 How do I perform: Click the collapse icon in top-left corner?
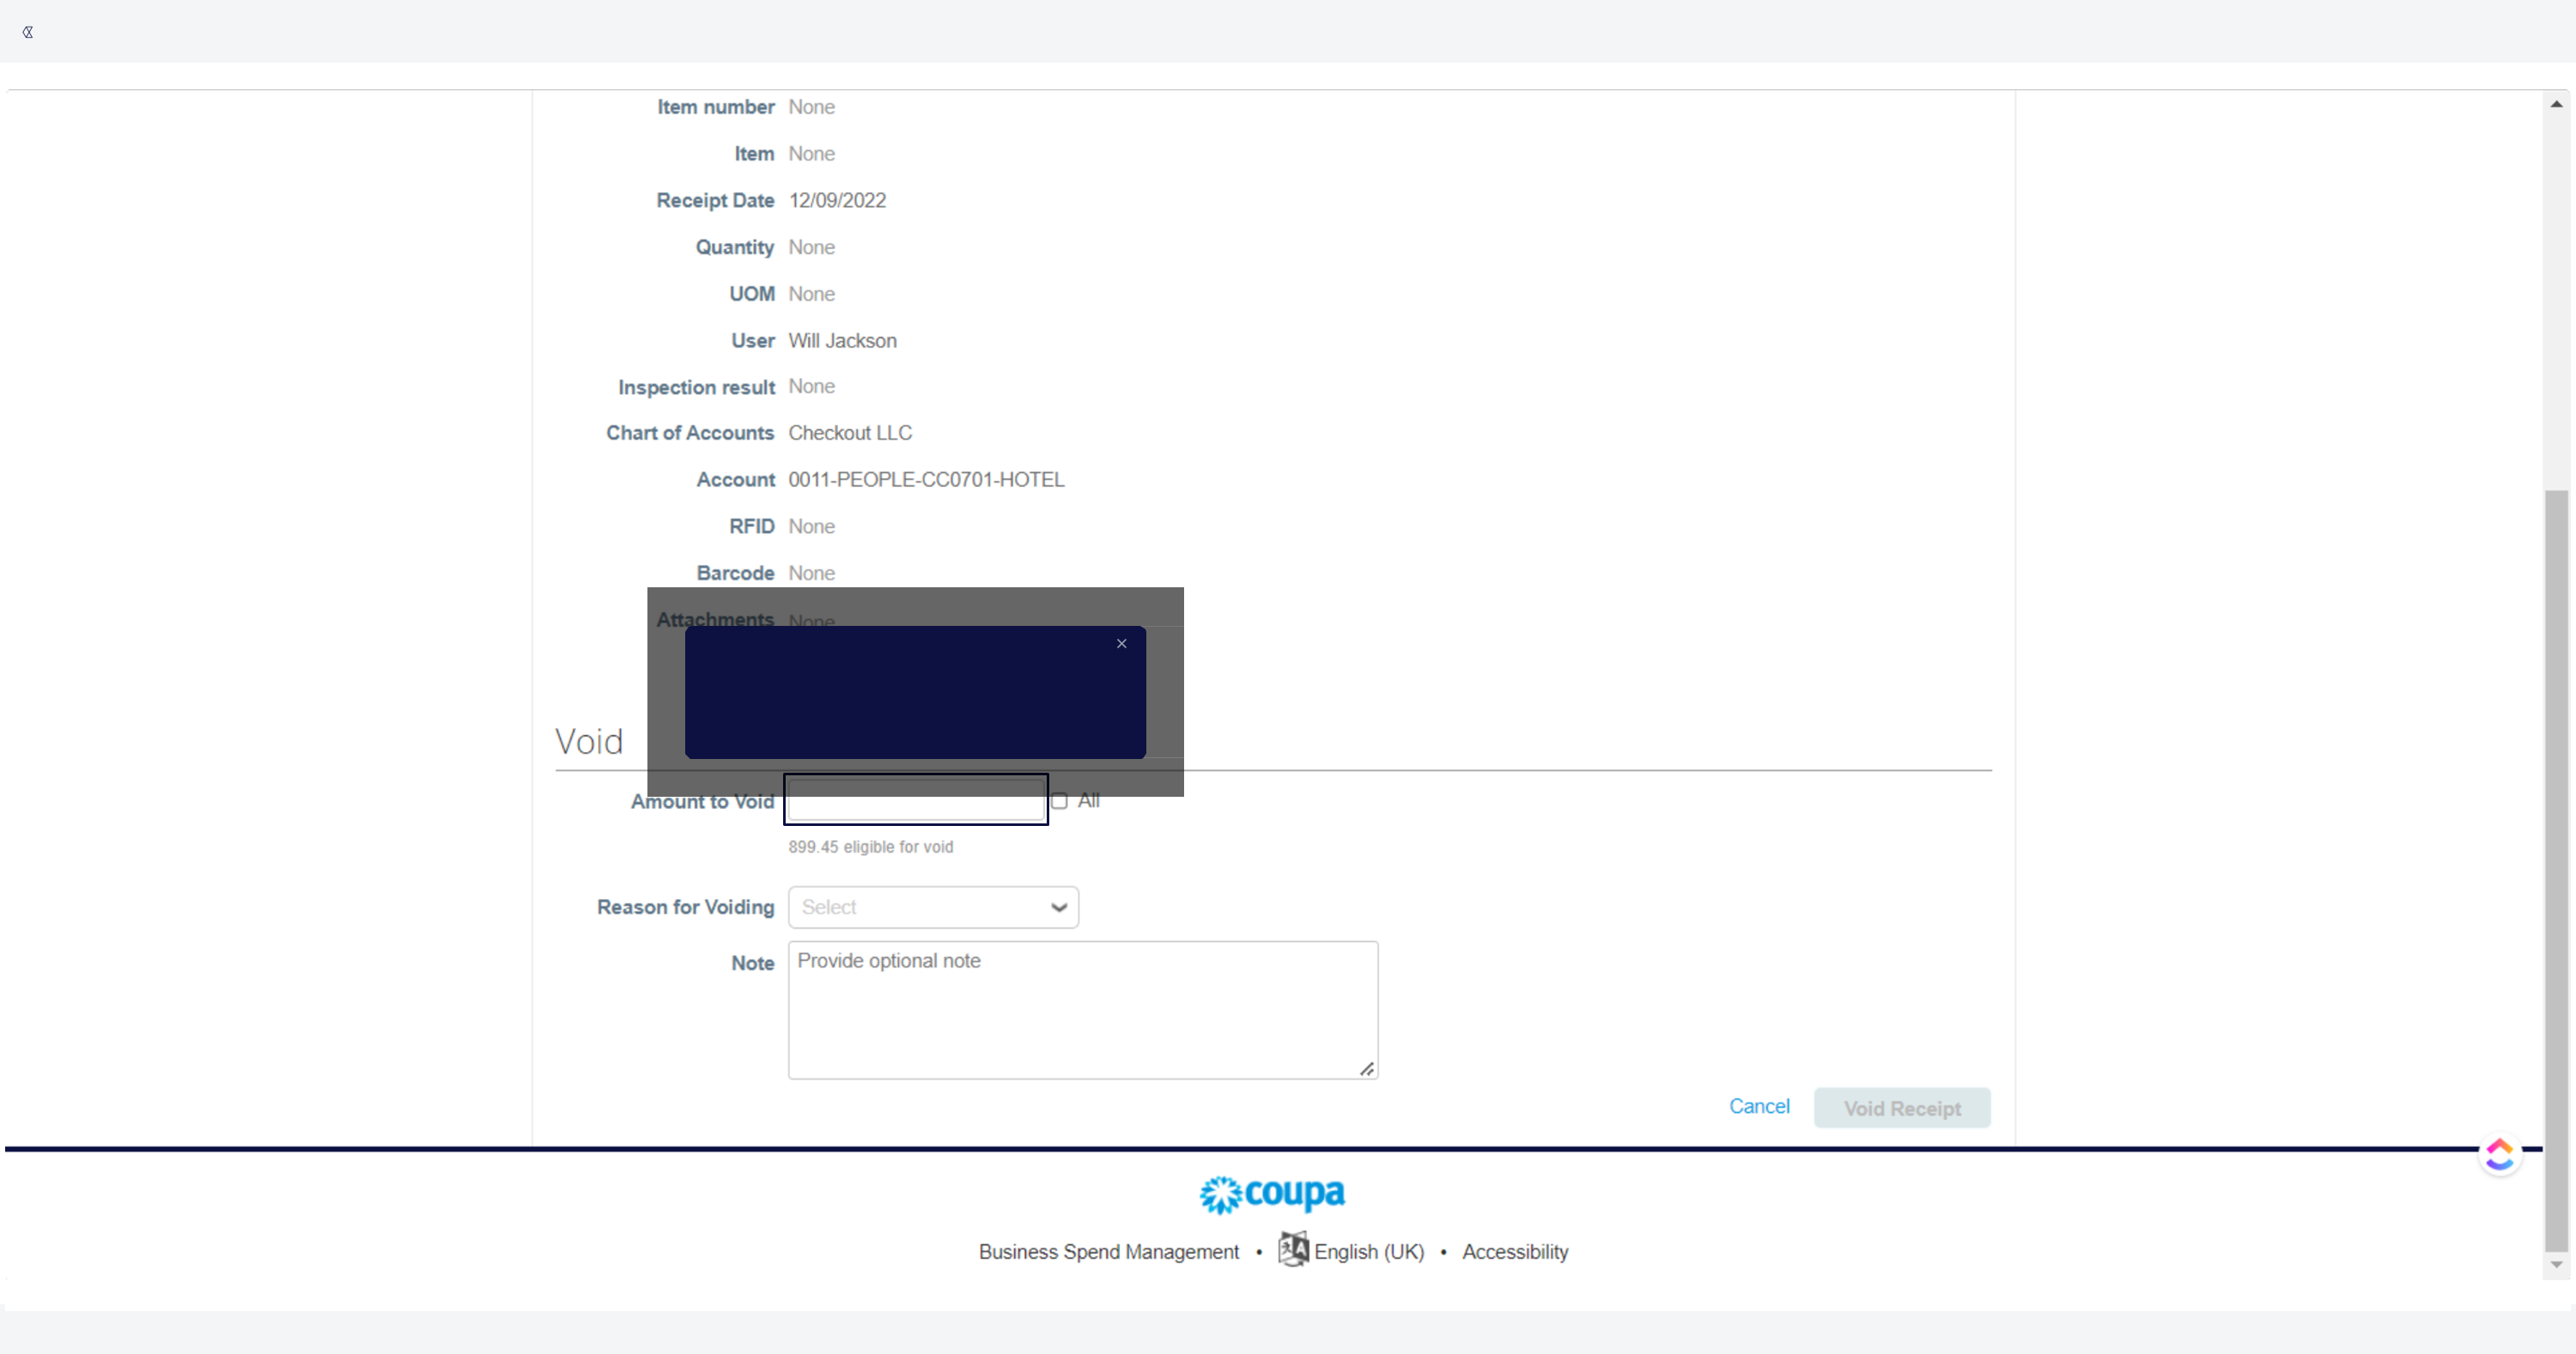[28, 32]
